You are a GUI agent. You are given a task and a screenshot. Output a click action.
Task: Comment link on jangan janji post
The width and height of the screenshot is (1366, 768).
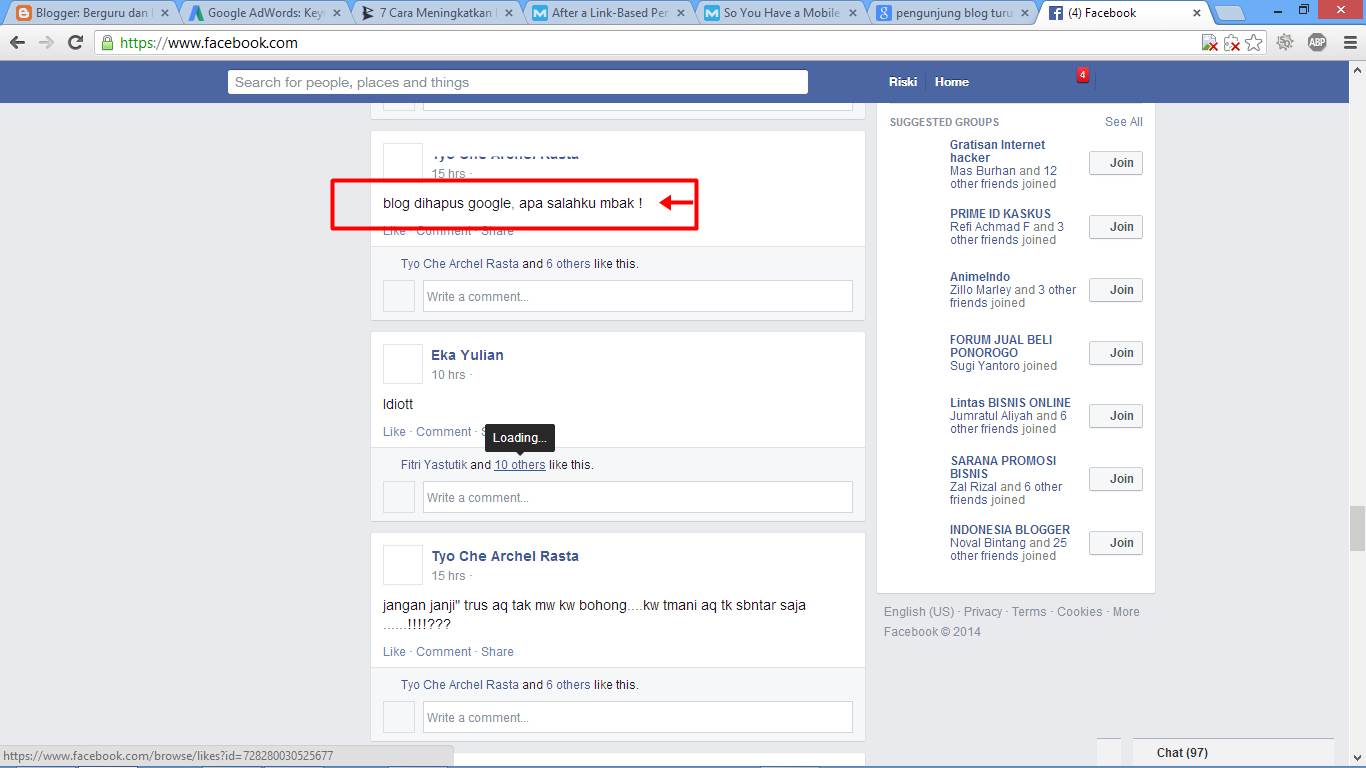pyautogui.click(x=443, y=652)
